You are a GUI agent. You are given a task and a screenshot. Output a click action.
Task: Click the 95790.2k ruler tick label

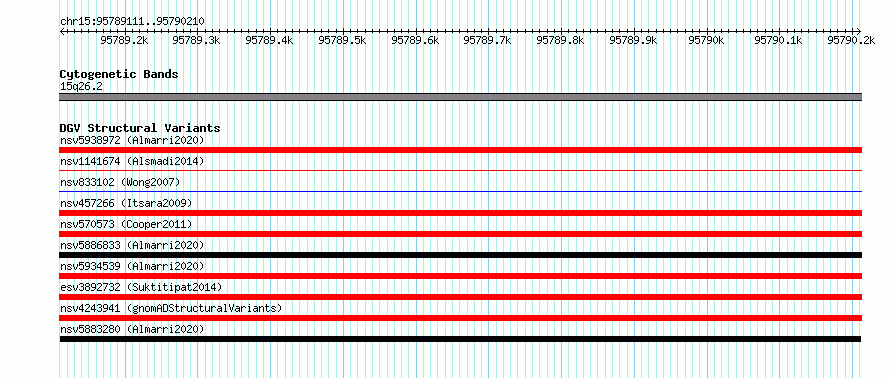(x=851, y=40)
